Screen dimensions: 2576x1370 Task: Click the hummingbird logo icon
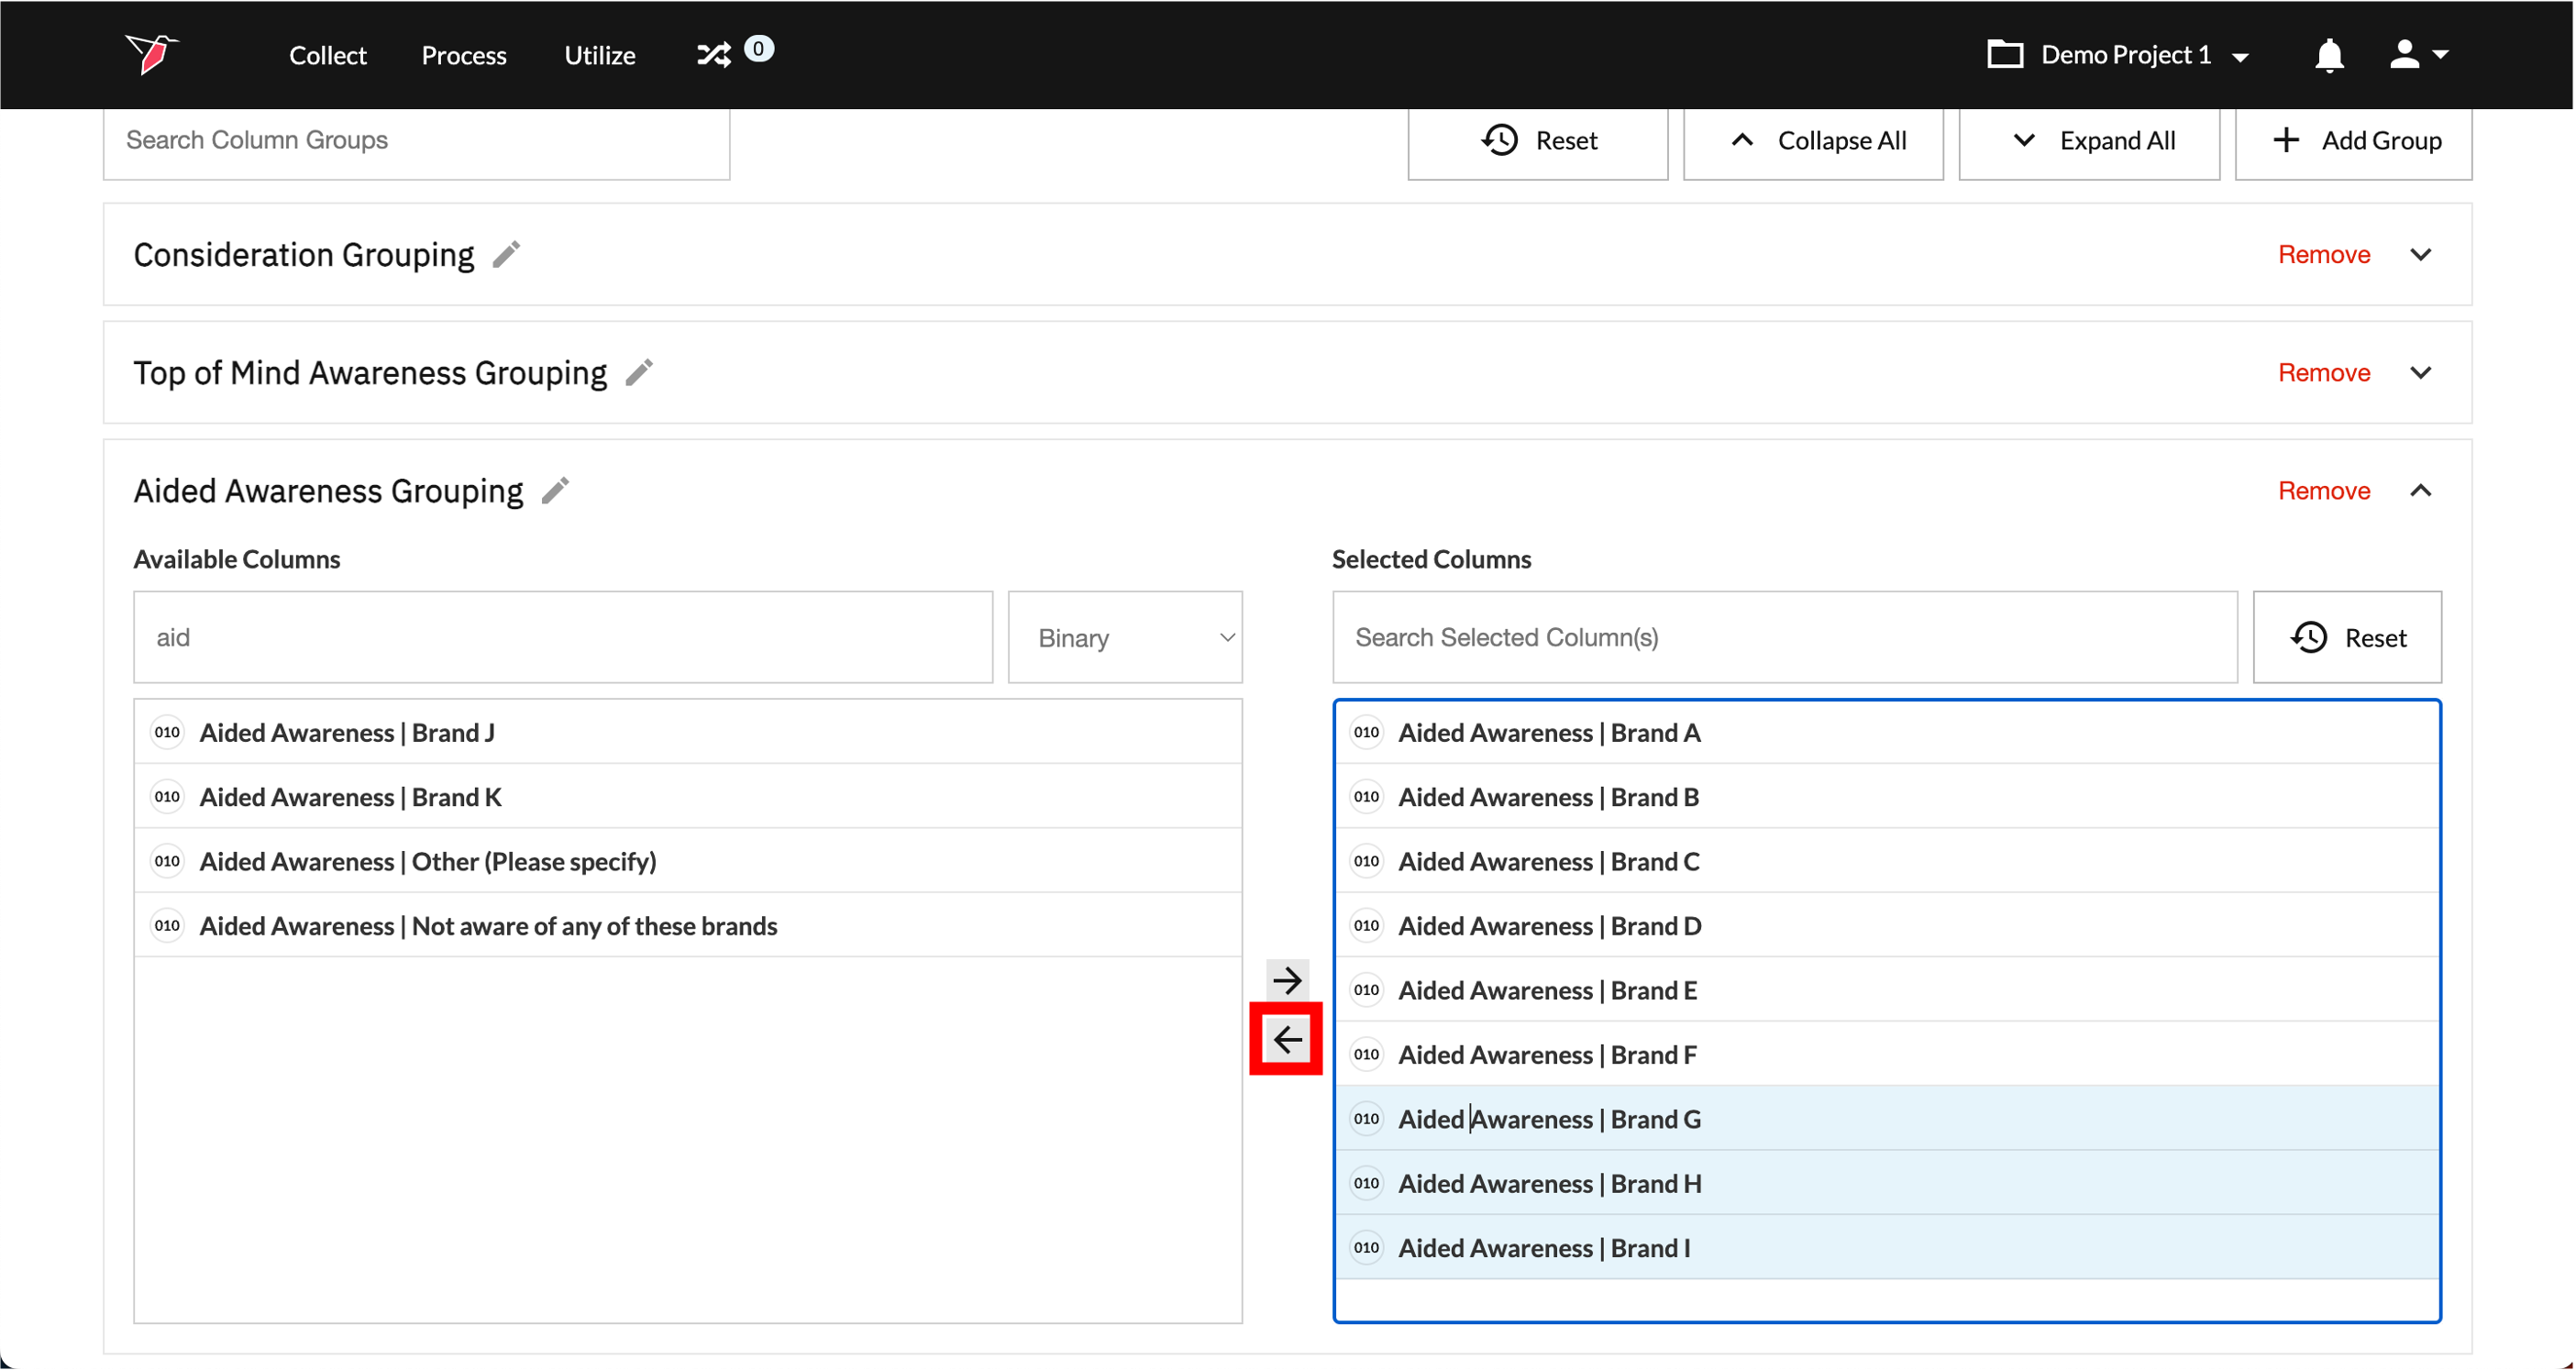tap(151, 54)
